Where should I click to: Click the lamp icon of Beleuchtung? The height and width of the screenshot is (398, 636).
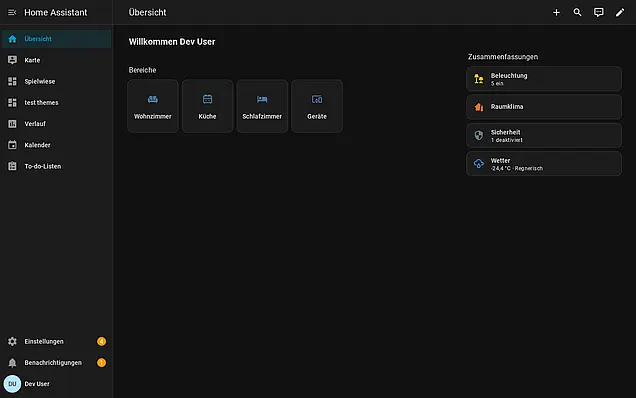(479, 79)
